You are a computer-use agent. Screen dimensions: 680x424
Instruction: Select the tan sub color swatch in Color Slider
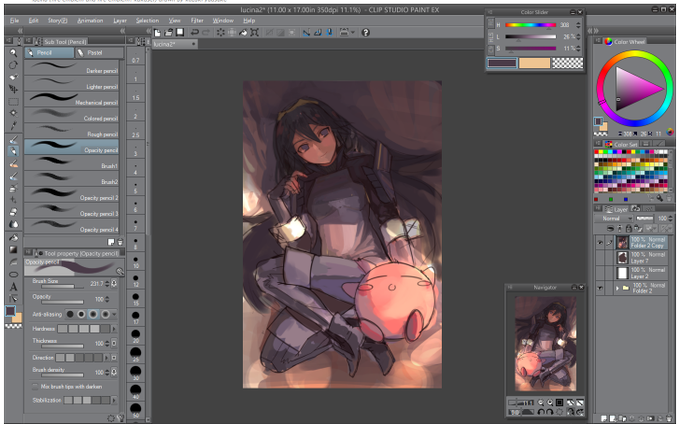click(534, 63)
